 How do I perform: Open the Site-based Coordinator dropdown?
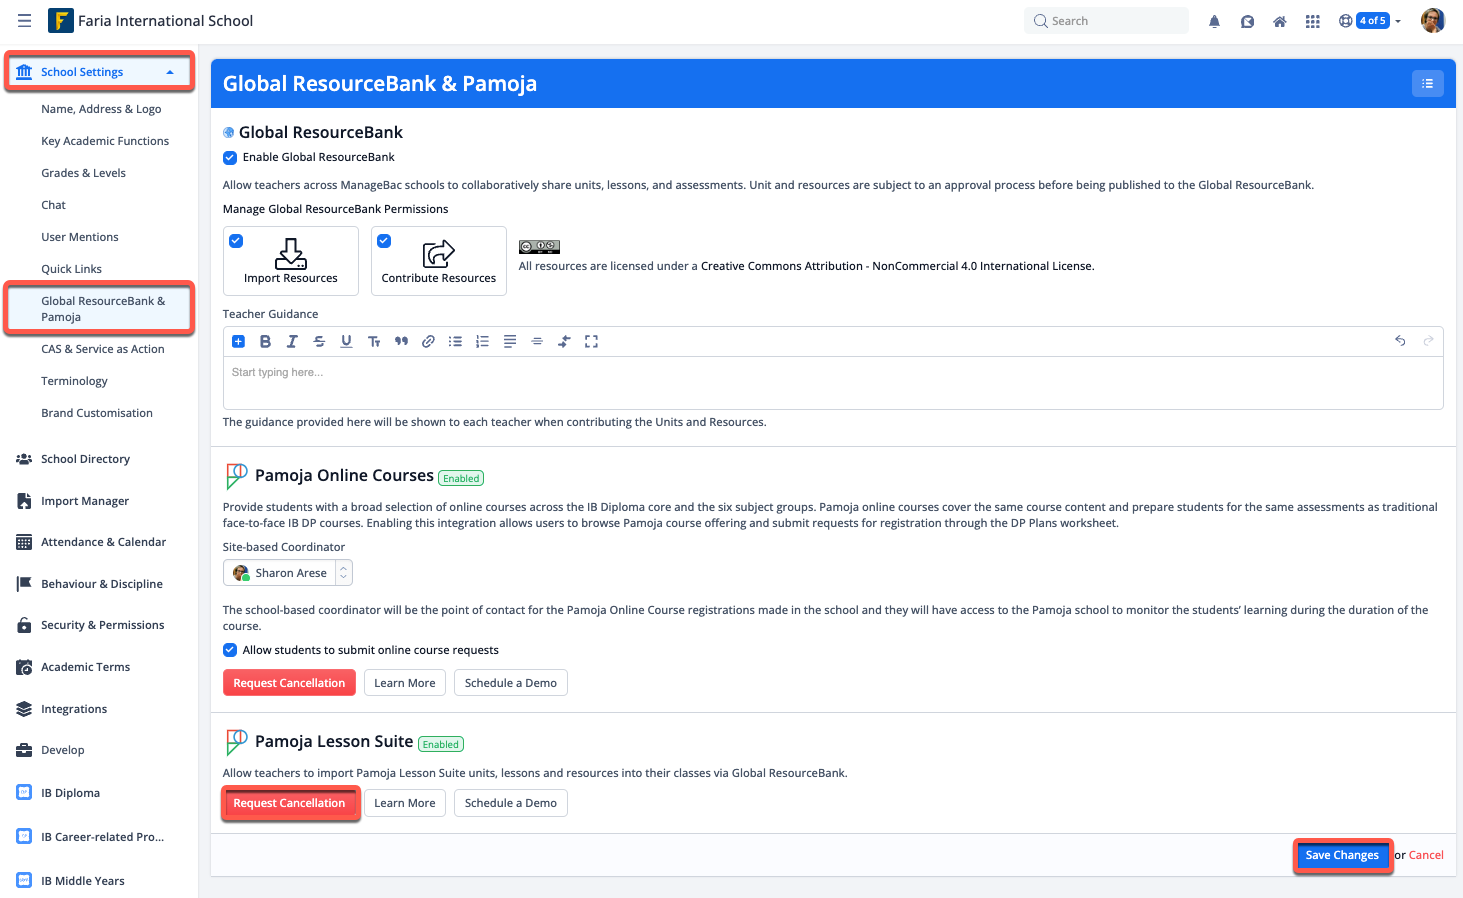tap(288, 573)
